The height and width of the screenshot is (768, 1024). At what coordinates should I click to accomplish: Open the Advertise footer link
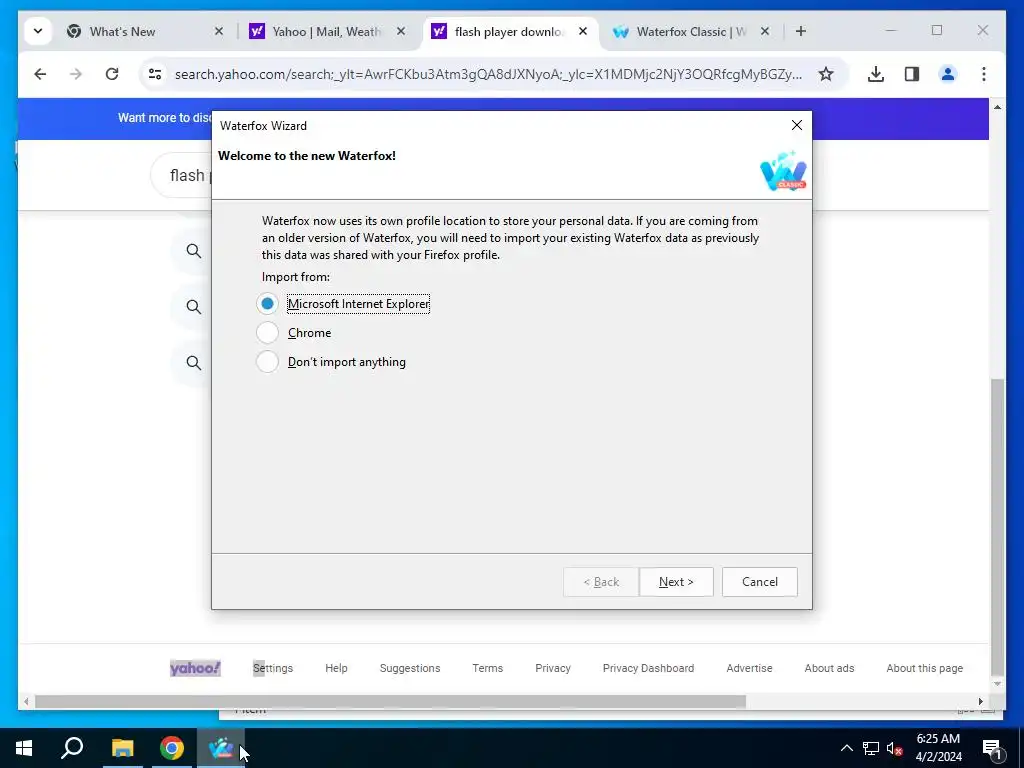(749, 667)
